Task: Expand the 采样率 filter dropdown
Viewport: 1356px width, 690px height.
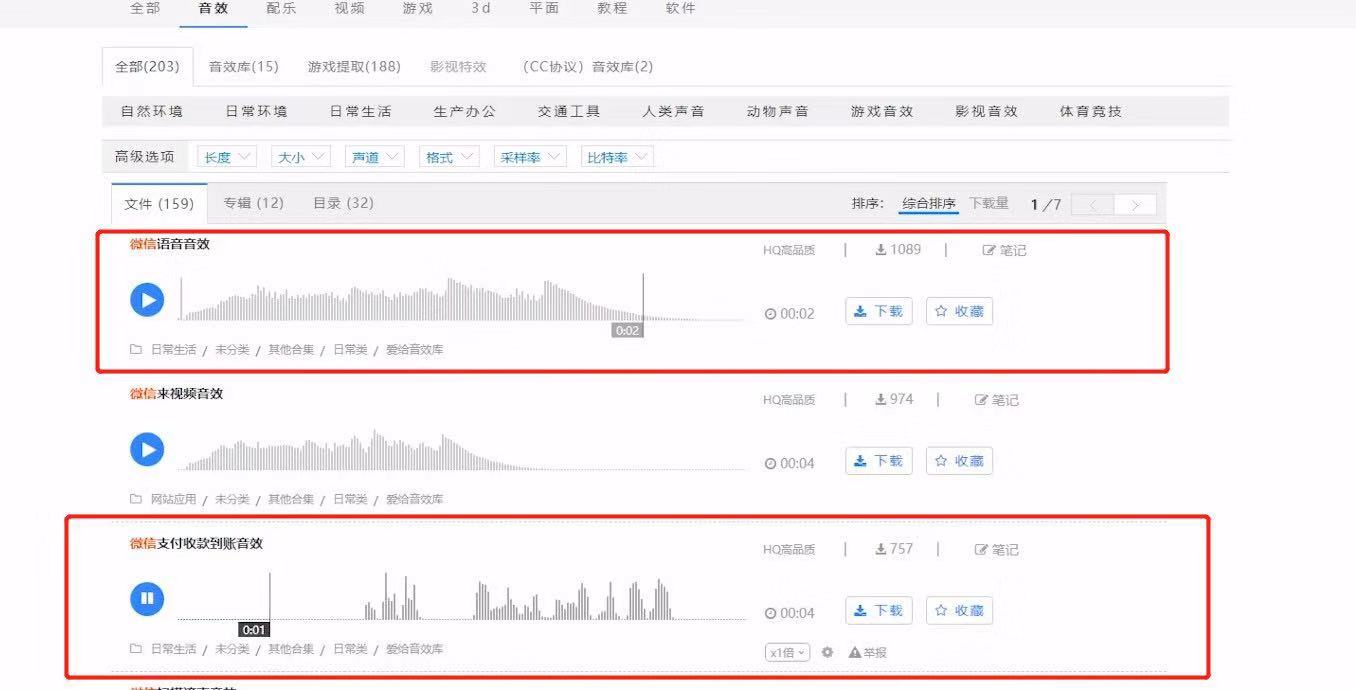Action: point(530,157)
